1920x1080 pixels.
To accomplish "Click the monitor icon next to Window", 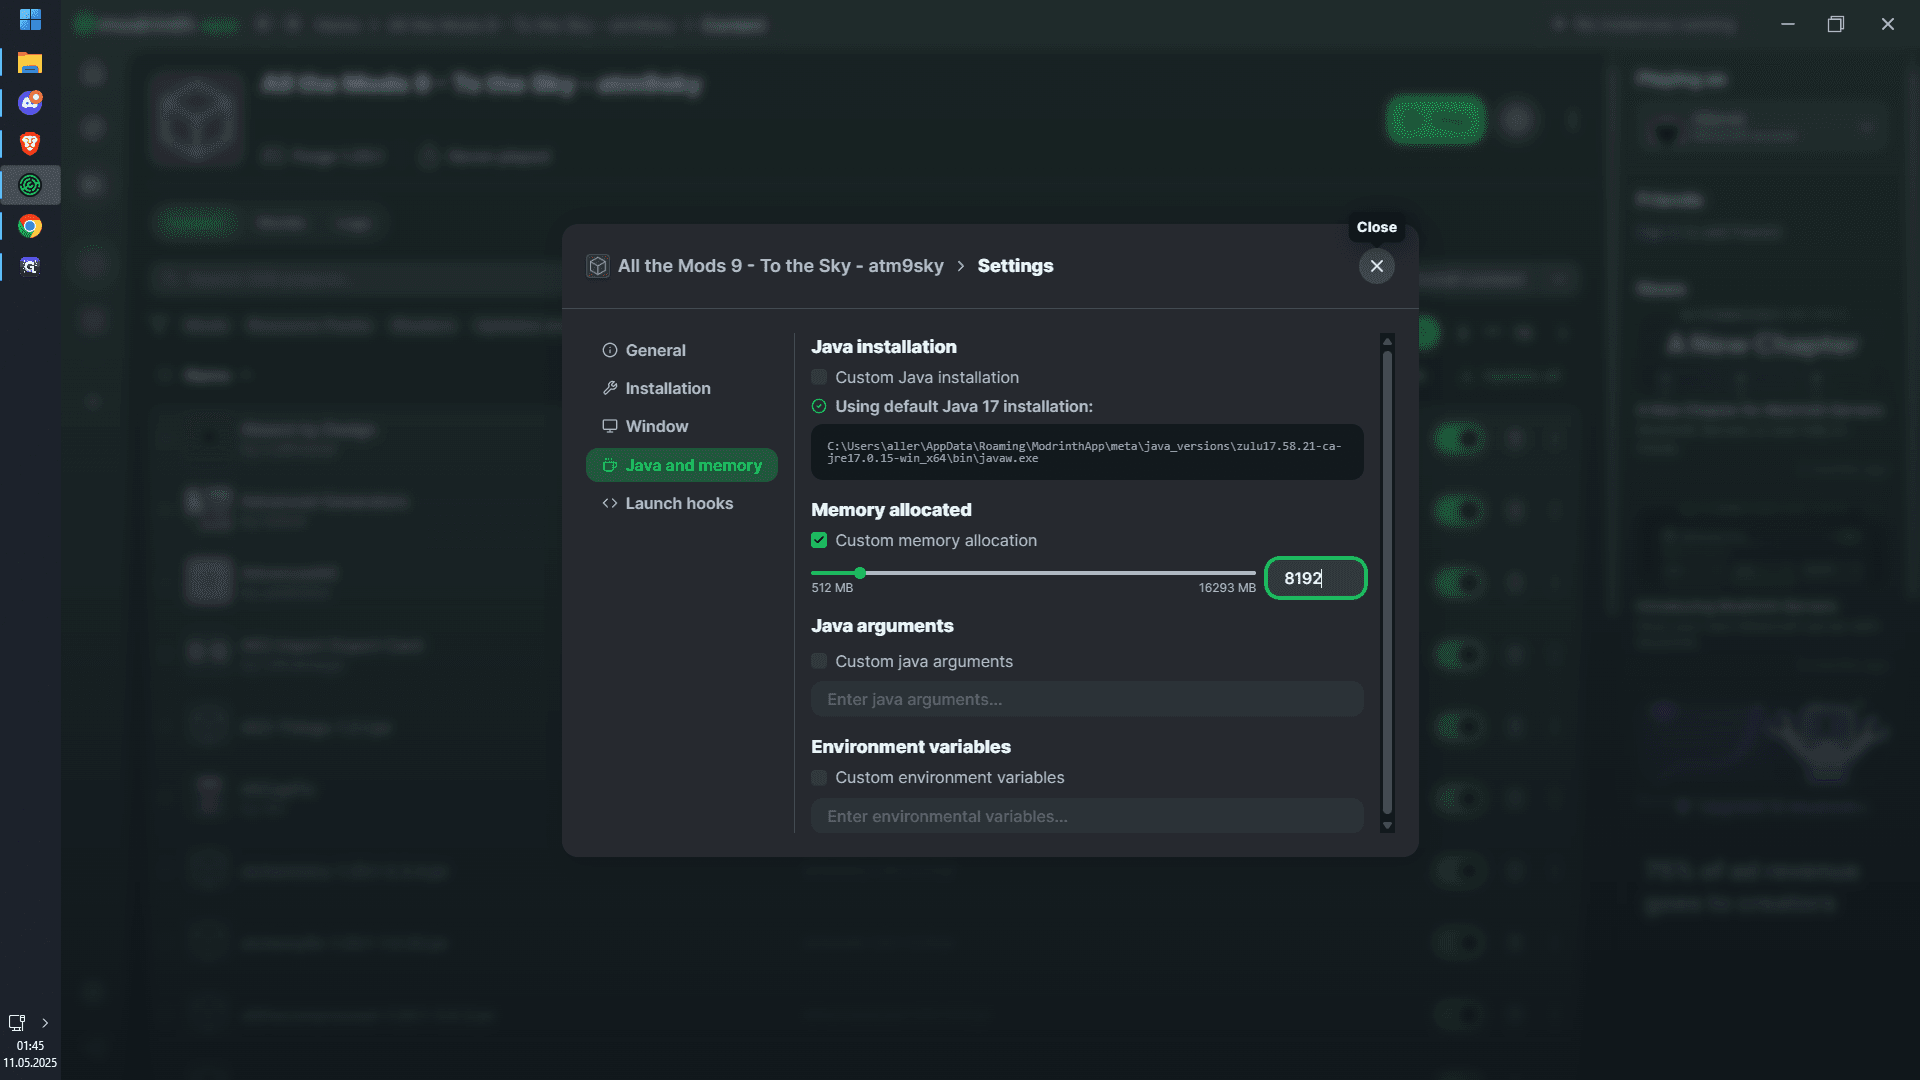I will pos(609,426).
